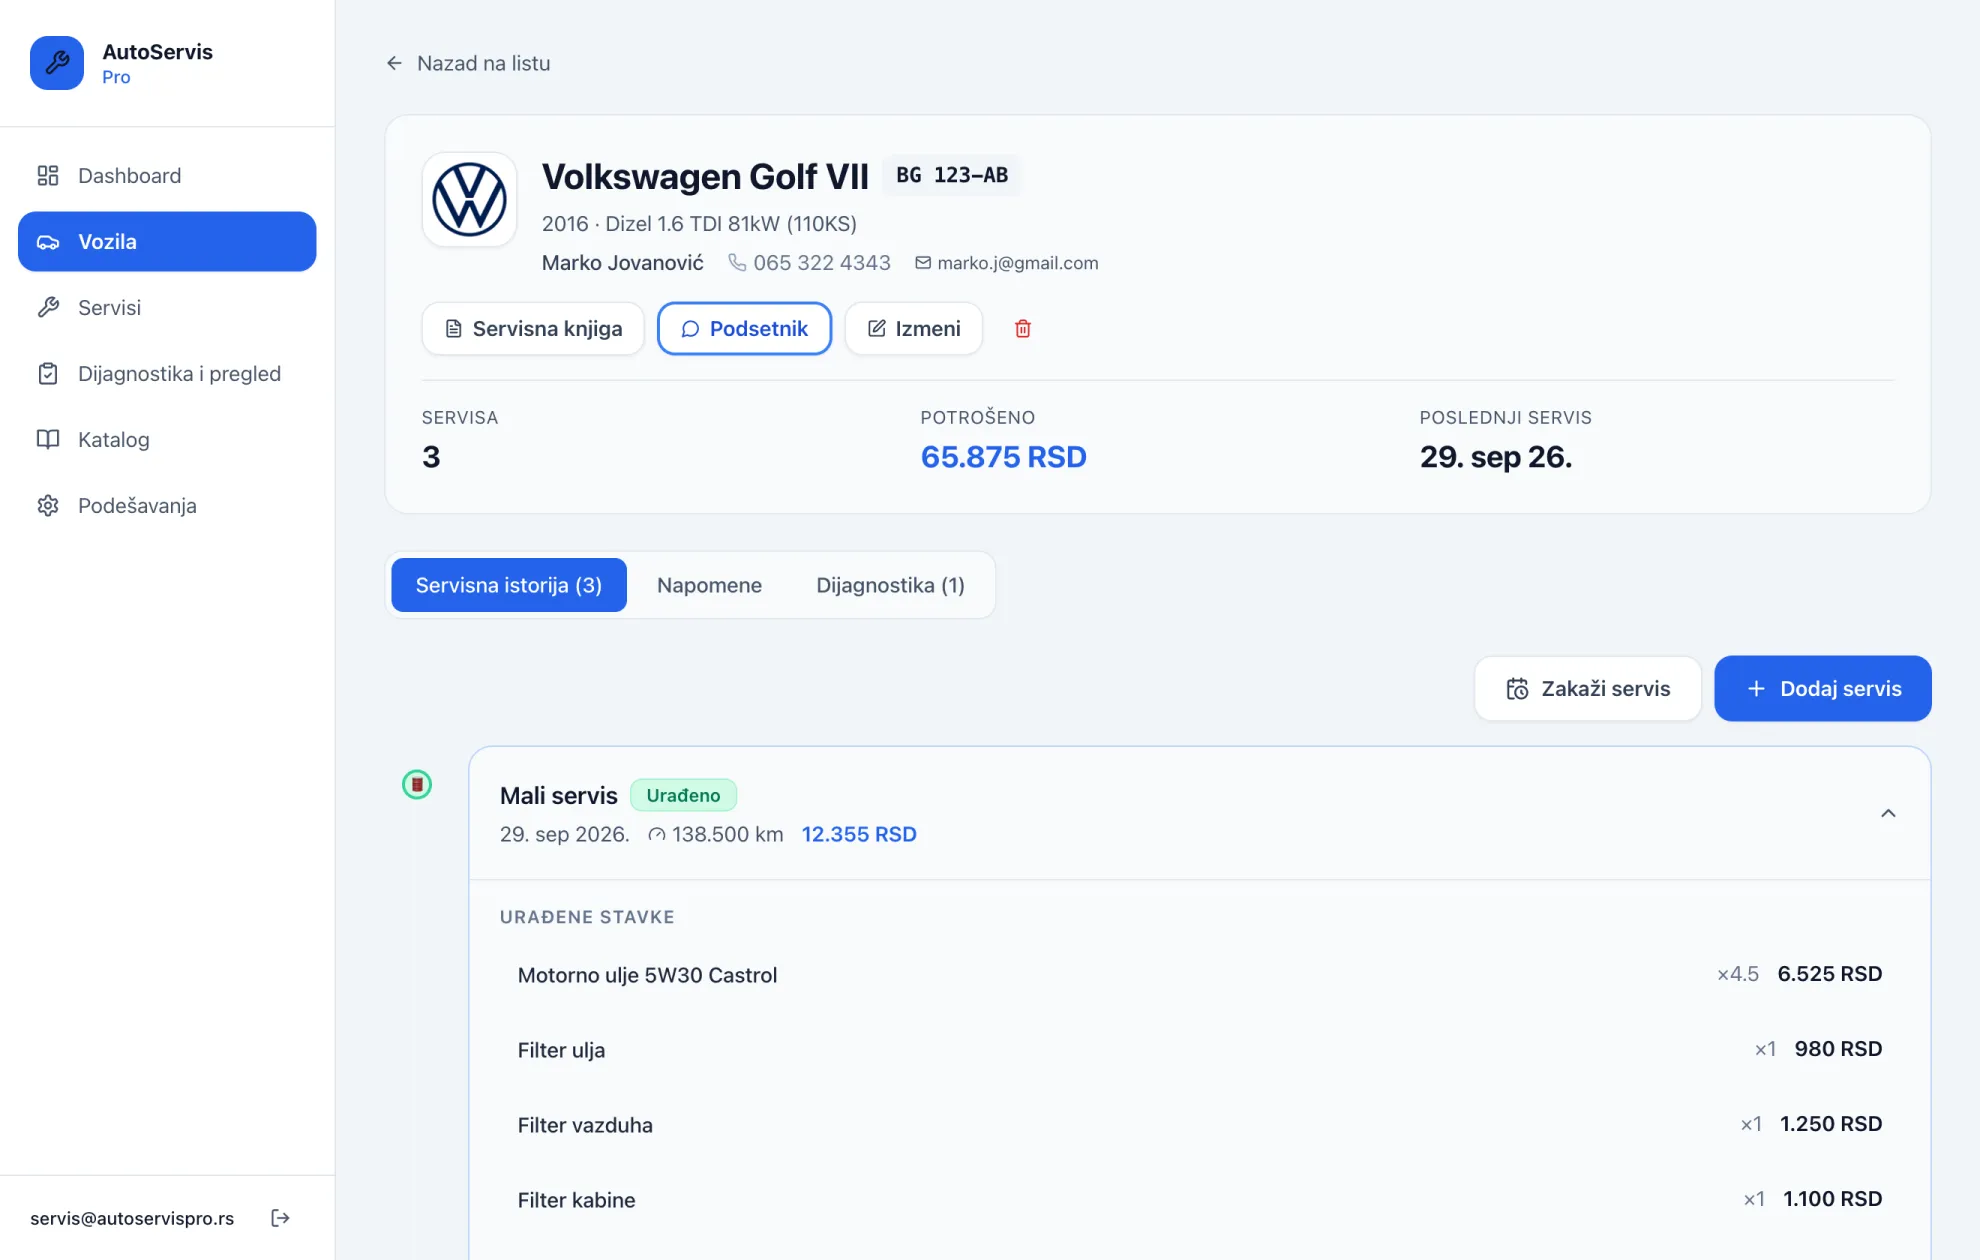Click the 12.355 RSD service price
This screenshot has height=1260, width=1980.
[859, 834]
